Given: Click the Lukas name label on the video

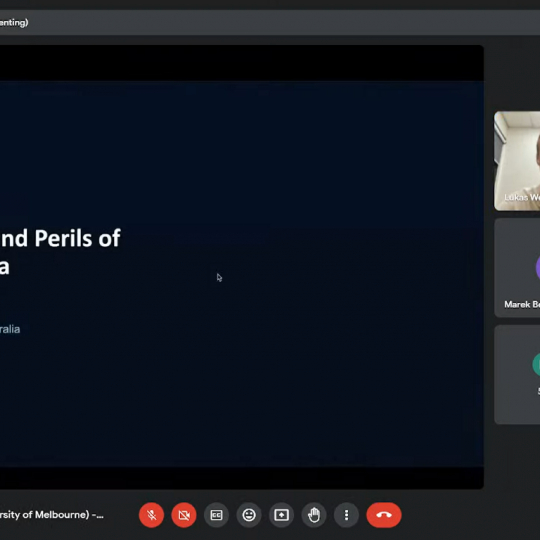Looking at the screenshot, I should point(522,197).
